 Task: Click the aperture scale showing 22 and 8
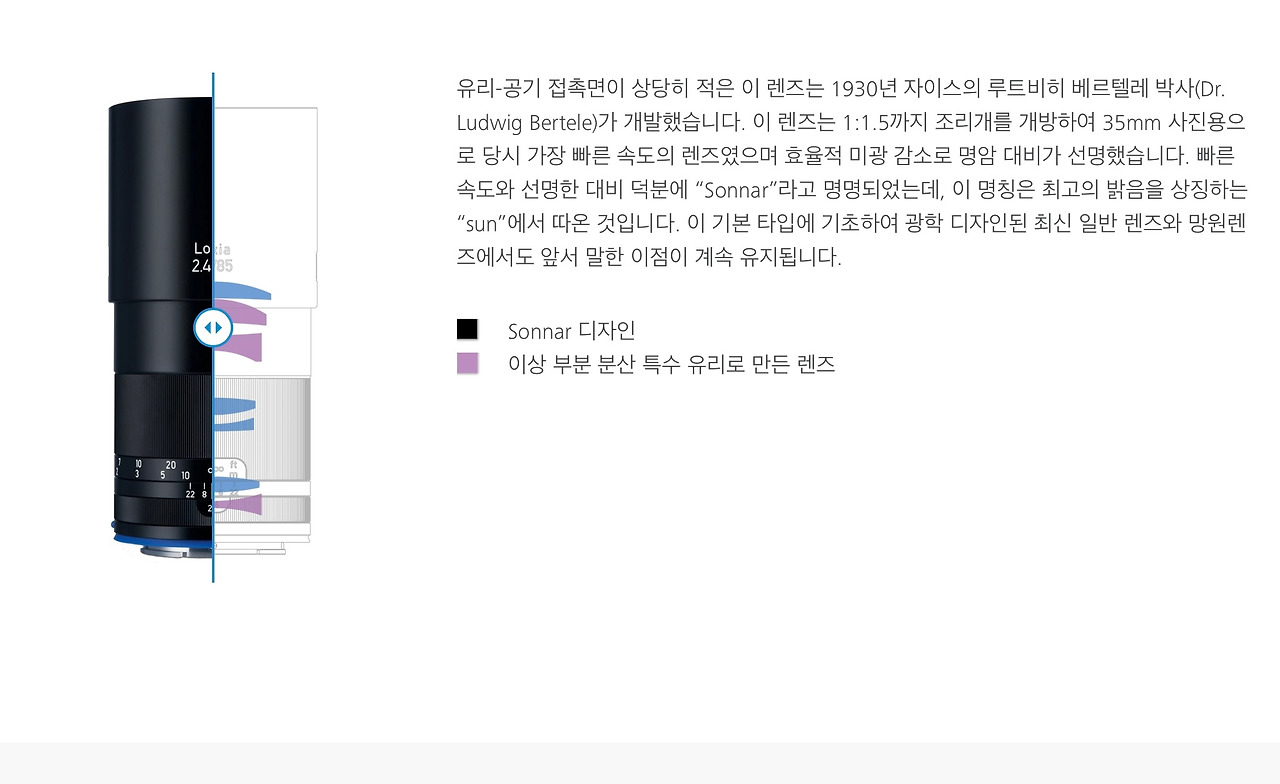197,493
